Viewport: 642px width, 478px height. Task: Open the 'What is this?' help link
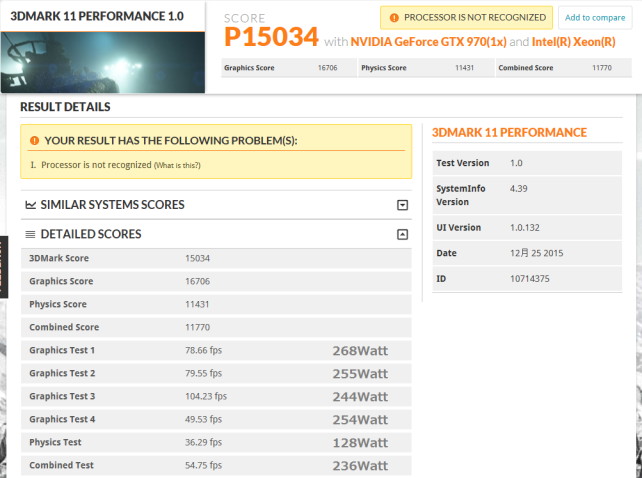tap(177, 165)
